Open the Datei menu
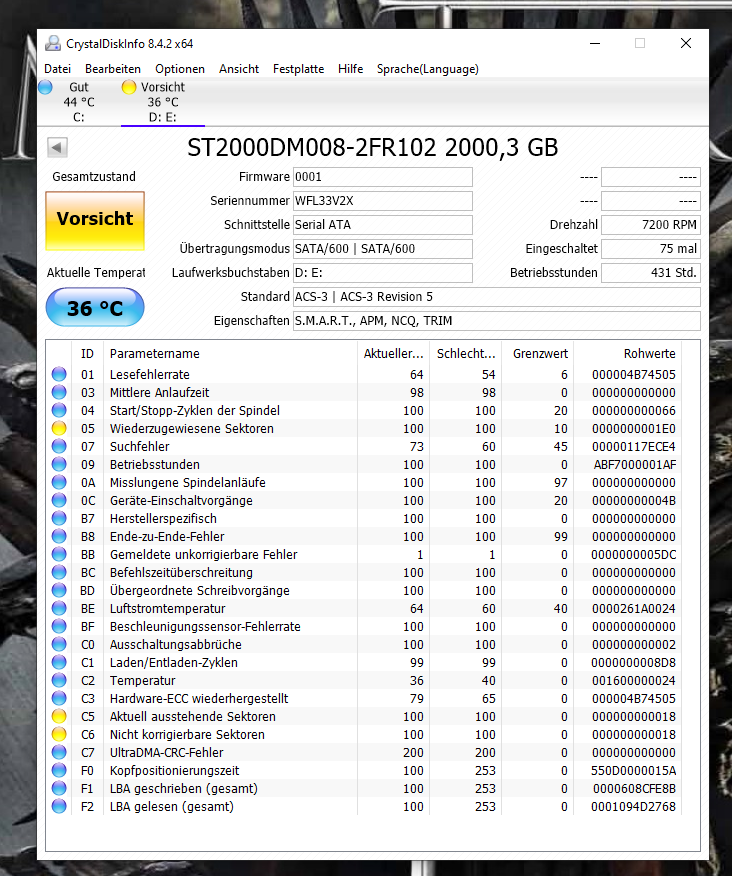Viewport: 732px width, 876px height. coord(58,69)
